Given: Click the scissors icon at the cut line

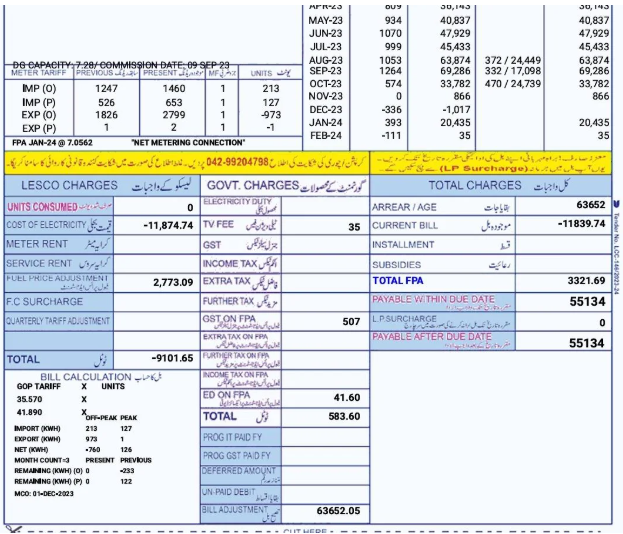Looking at the screenshot, I should pos(14,528).
